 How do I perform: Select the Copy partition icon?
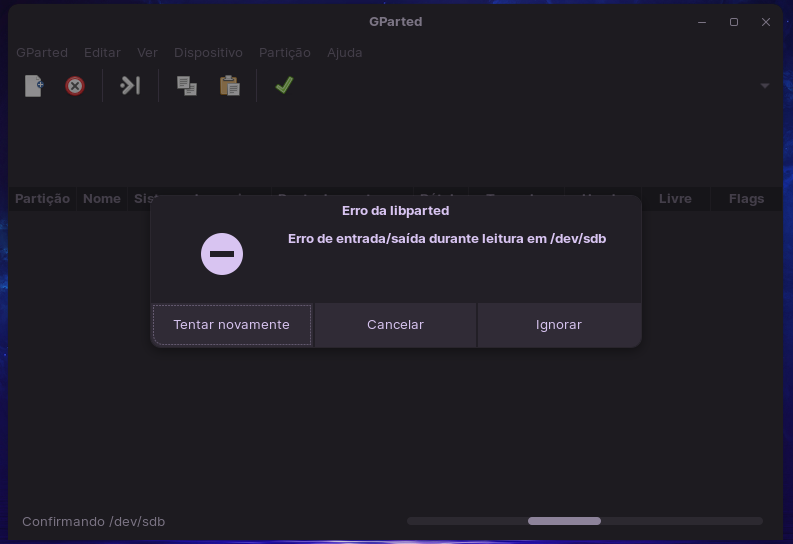pos(187,85)
